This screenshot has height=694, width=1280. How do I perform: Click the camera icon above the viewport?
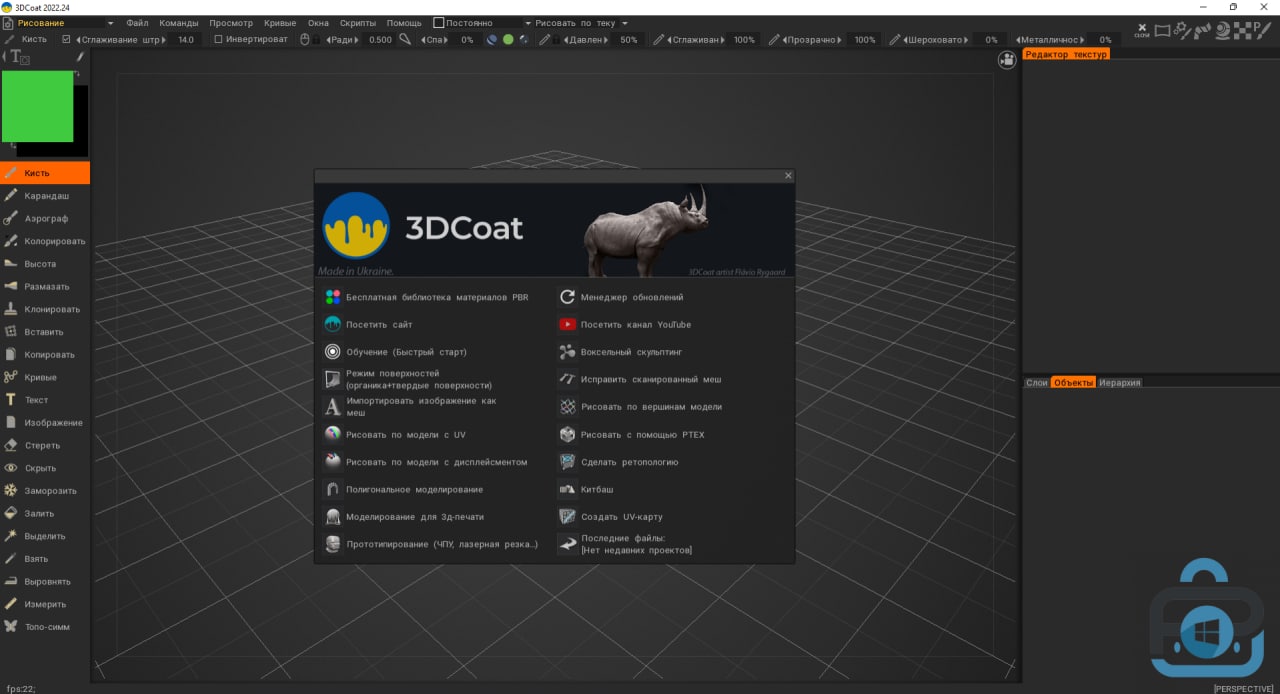coord(1007,60)
